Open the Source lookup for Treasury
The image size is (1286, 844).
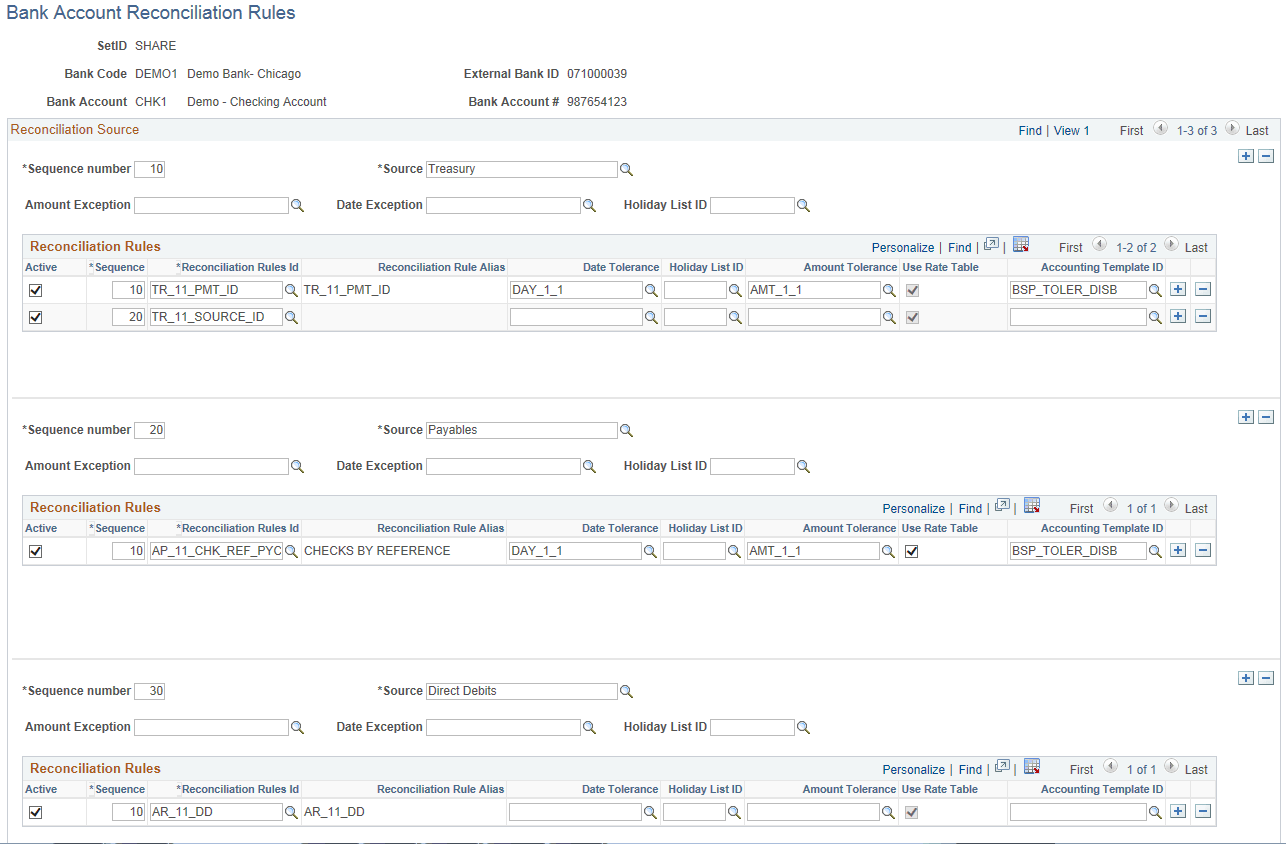click(x=627, y=169)
